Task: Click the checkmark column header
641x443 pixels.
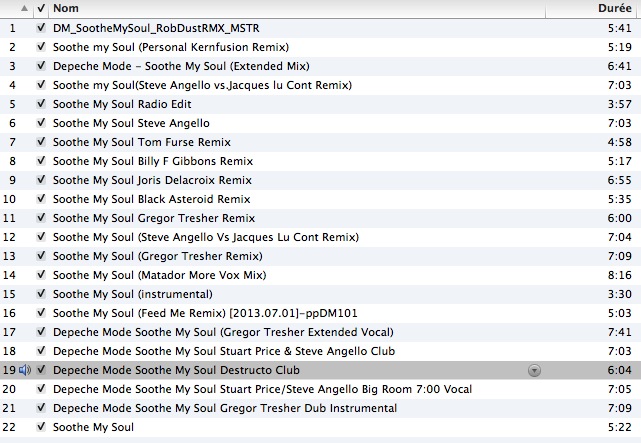Action: tap(41, 8)
